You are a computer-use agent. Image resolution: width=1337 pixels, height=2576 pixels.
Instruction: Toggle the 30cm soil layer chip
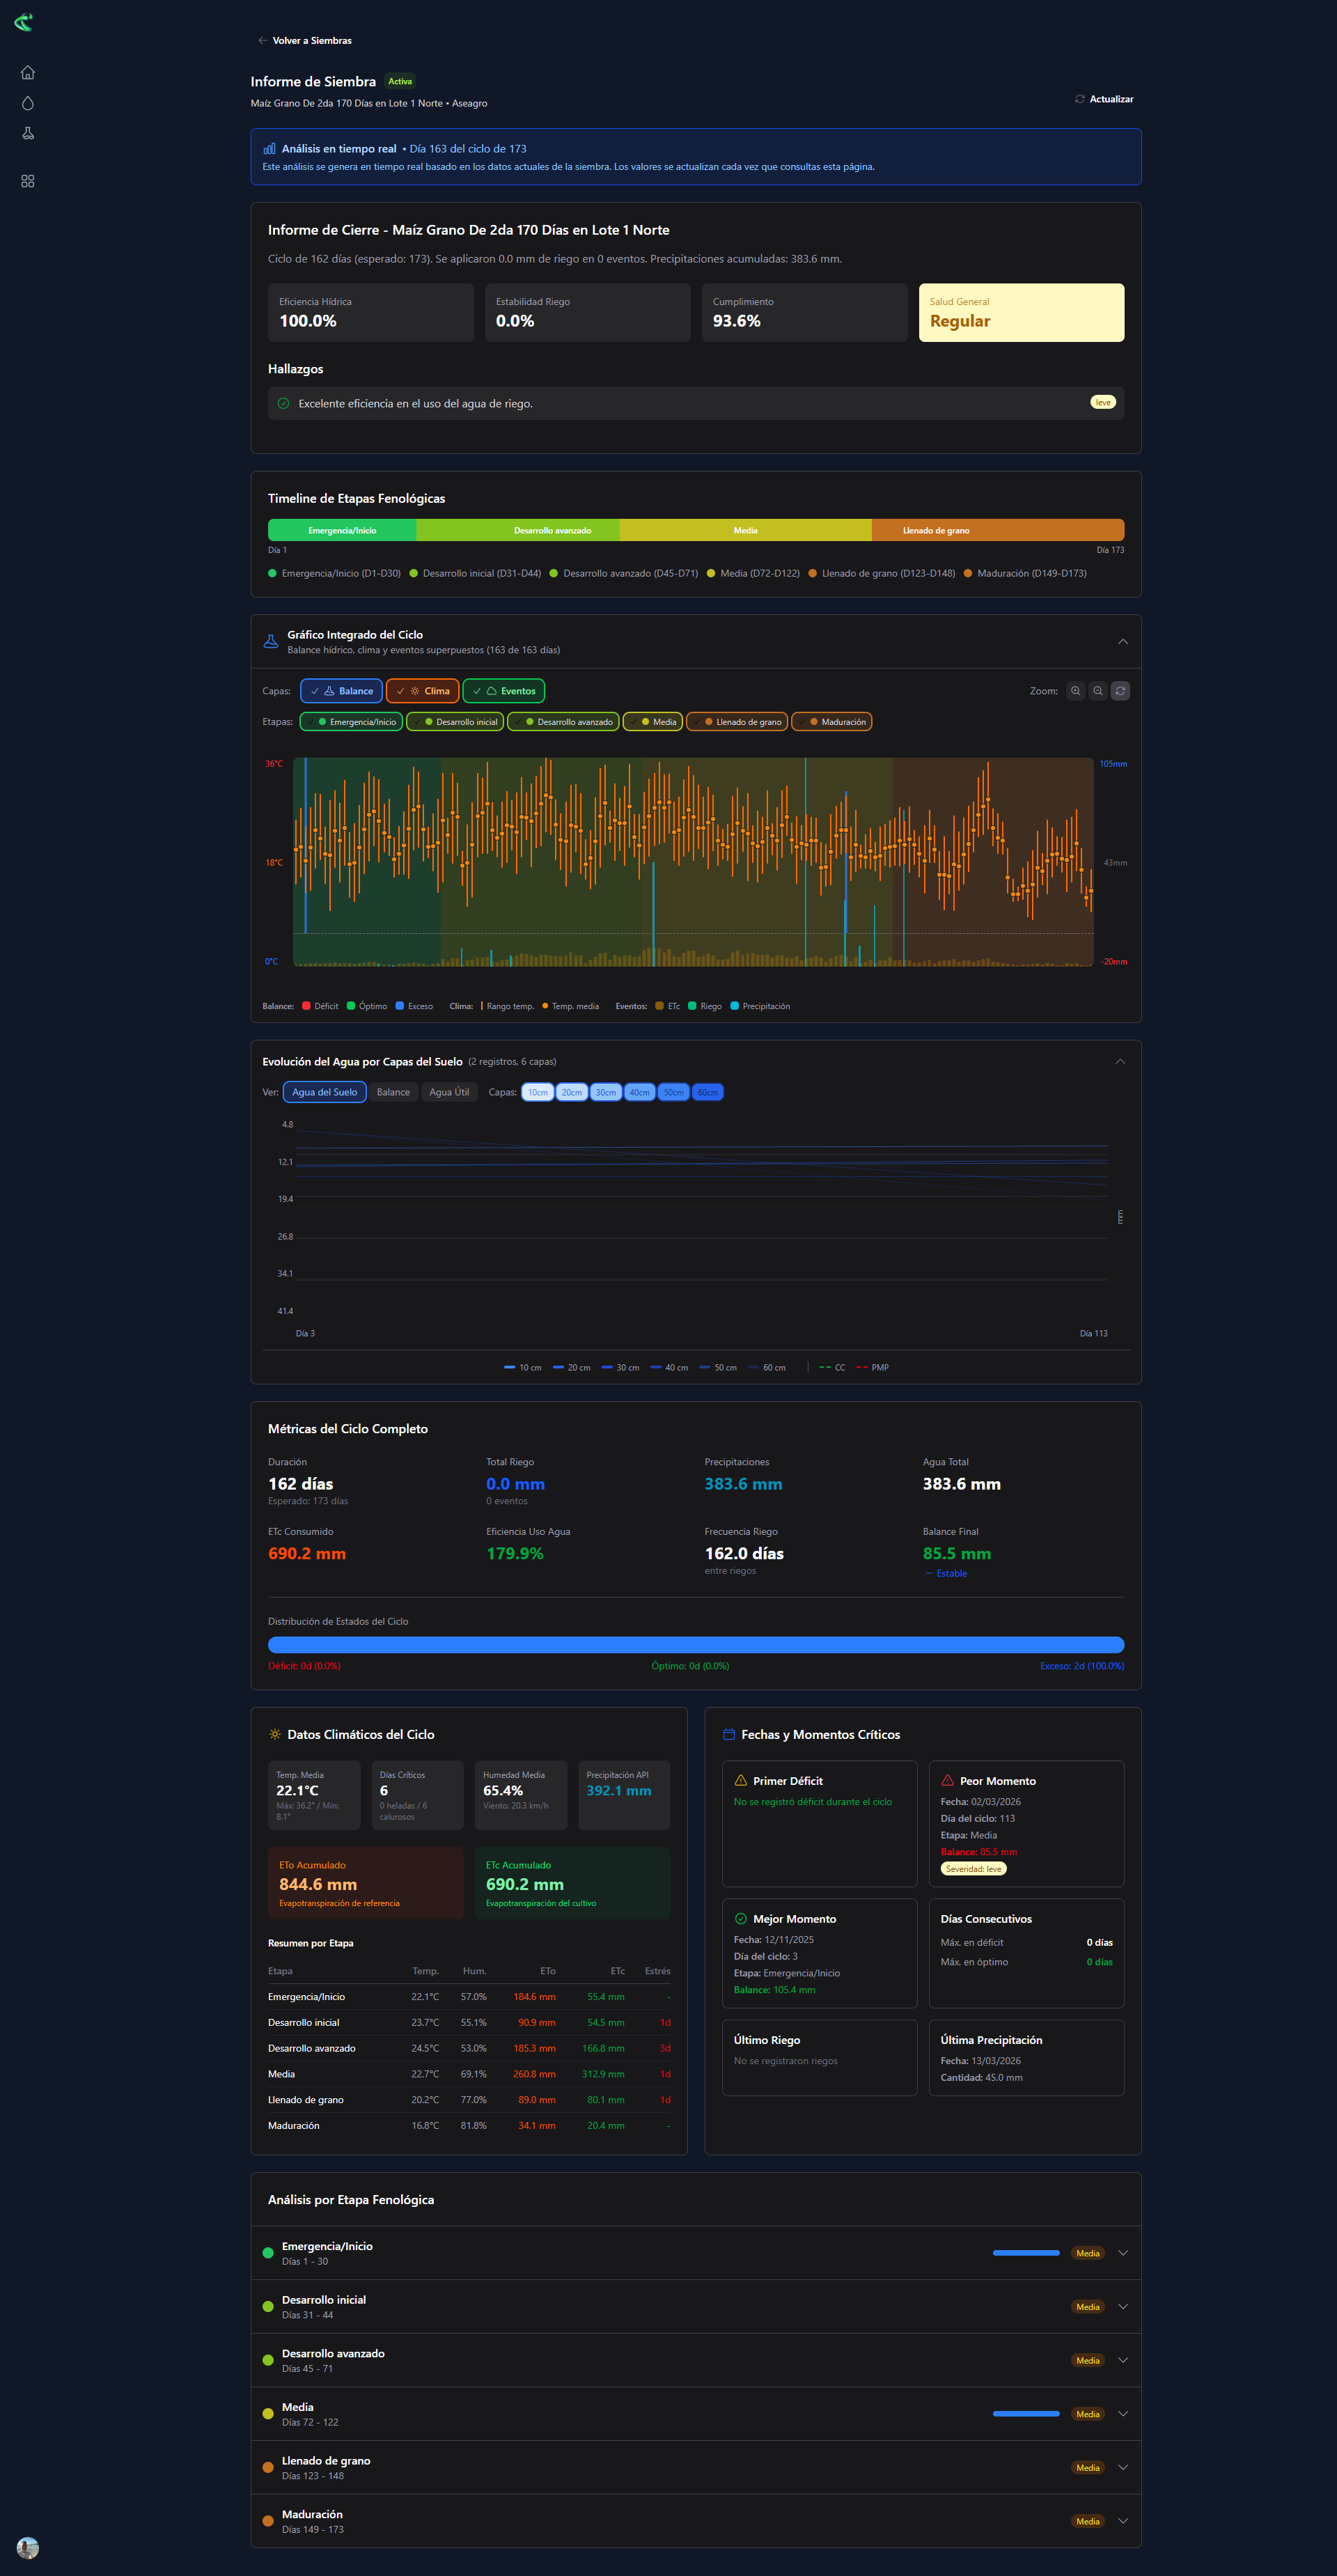pyautogui.click(x=605, y=1093)
